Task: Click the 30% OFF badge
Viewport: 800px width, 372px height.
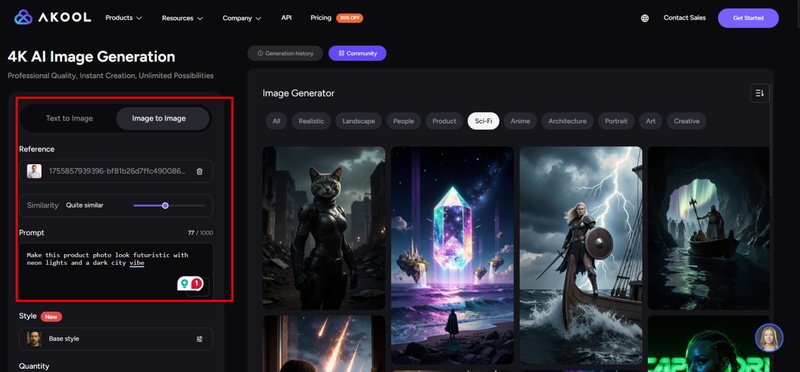Action: coord(349,18)
